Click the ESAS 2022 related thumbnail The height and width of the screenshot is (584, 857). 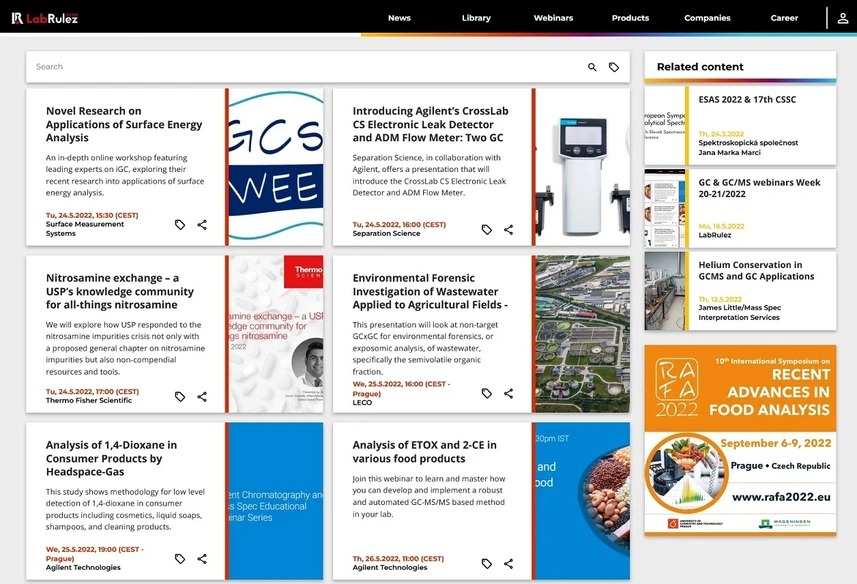click(665, 126)
